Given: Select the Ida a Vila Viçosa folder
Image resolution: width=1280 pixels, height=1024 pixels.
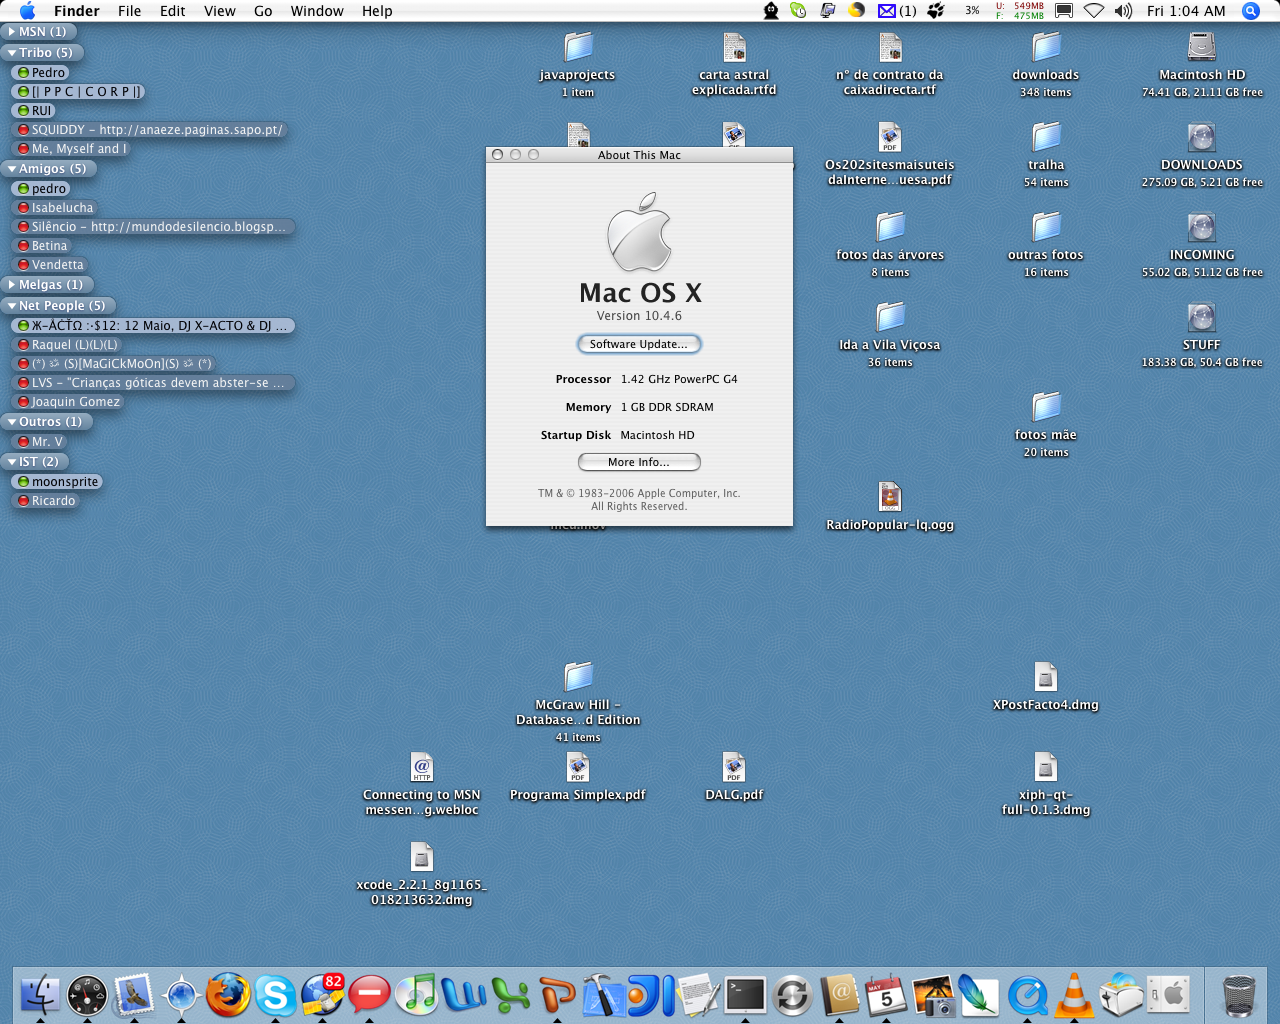Looking at the screenshot, I should coord(890,317).
